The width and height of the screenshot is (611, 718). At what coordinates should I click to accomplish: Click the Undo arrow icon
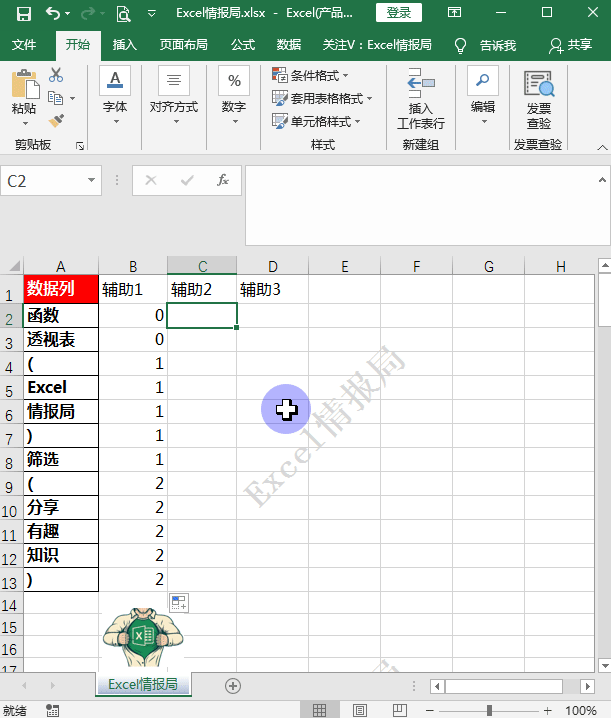pos(53,14)
